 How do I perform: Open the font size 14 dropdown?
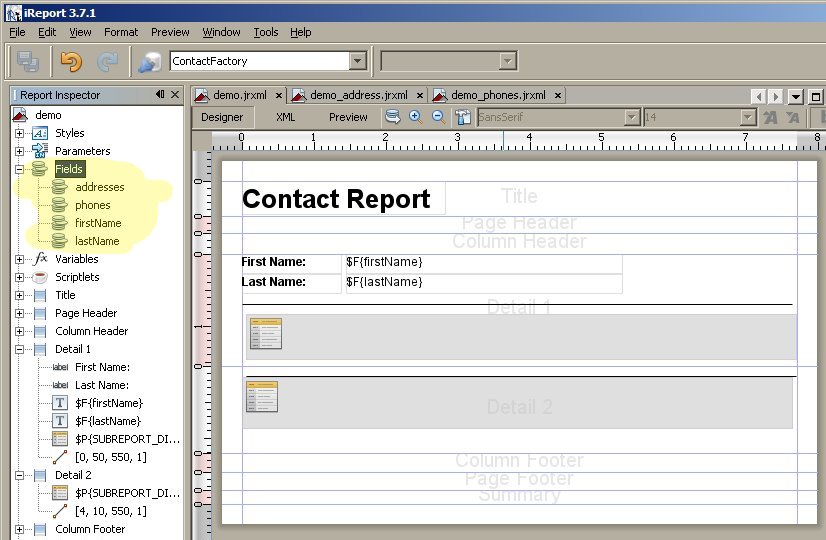click(x=748, y=117)
